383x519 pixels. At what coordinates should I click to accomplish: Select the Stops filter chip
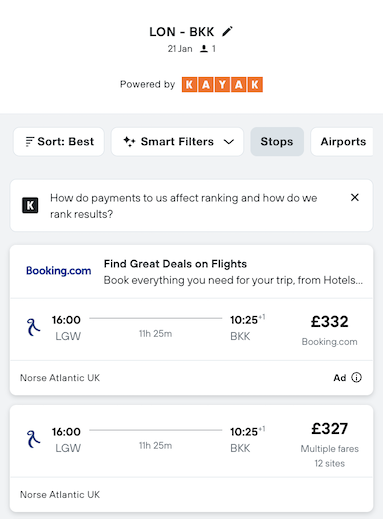(277, 142)
